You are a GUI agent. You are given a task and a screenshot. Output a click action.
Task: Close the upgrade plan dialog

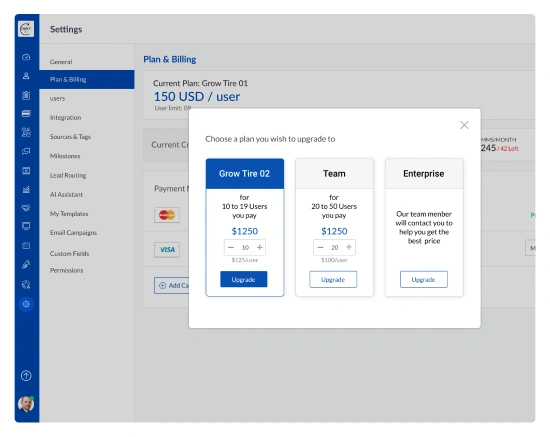coord(464,125)
